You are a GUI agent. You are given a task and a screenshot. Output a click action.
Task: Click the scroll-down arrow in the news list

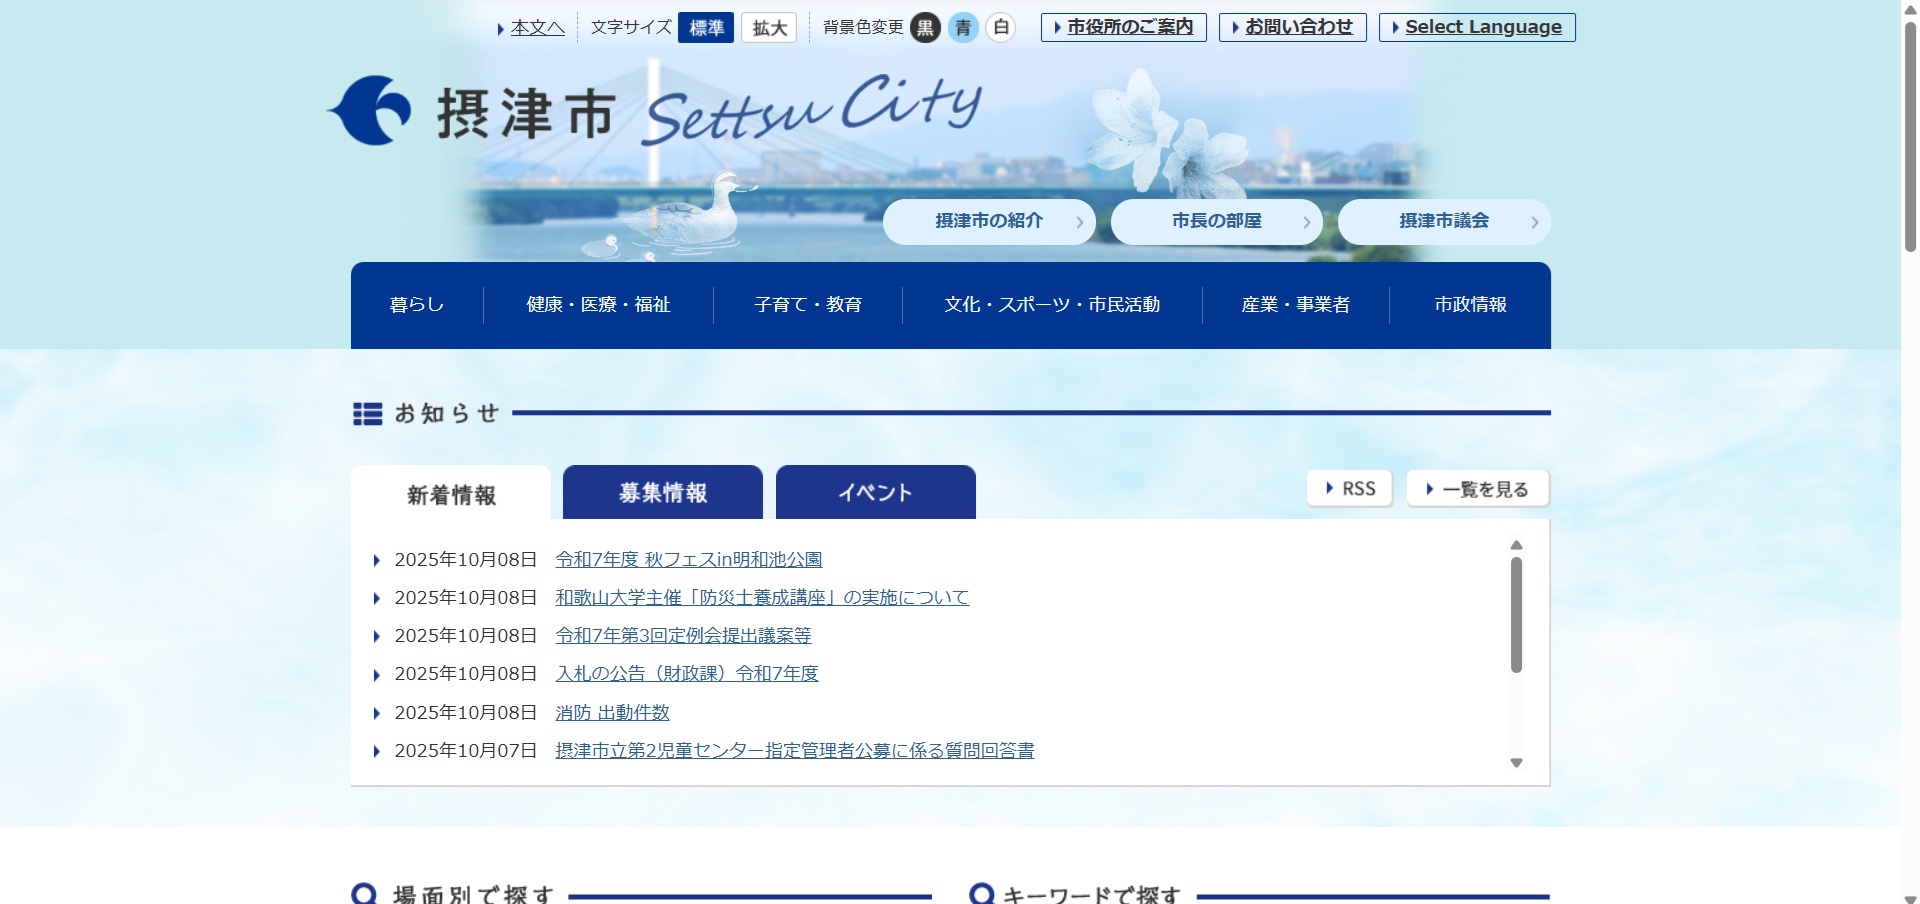click(1516, 763)
